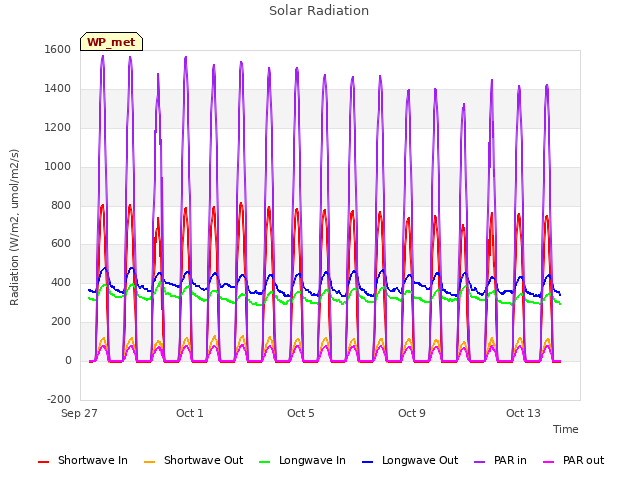Click the 400 y-axis tick label
Viewport: 640px width, 480px height.
(x=61, y=282)
